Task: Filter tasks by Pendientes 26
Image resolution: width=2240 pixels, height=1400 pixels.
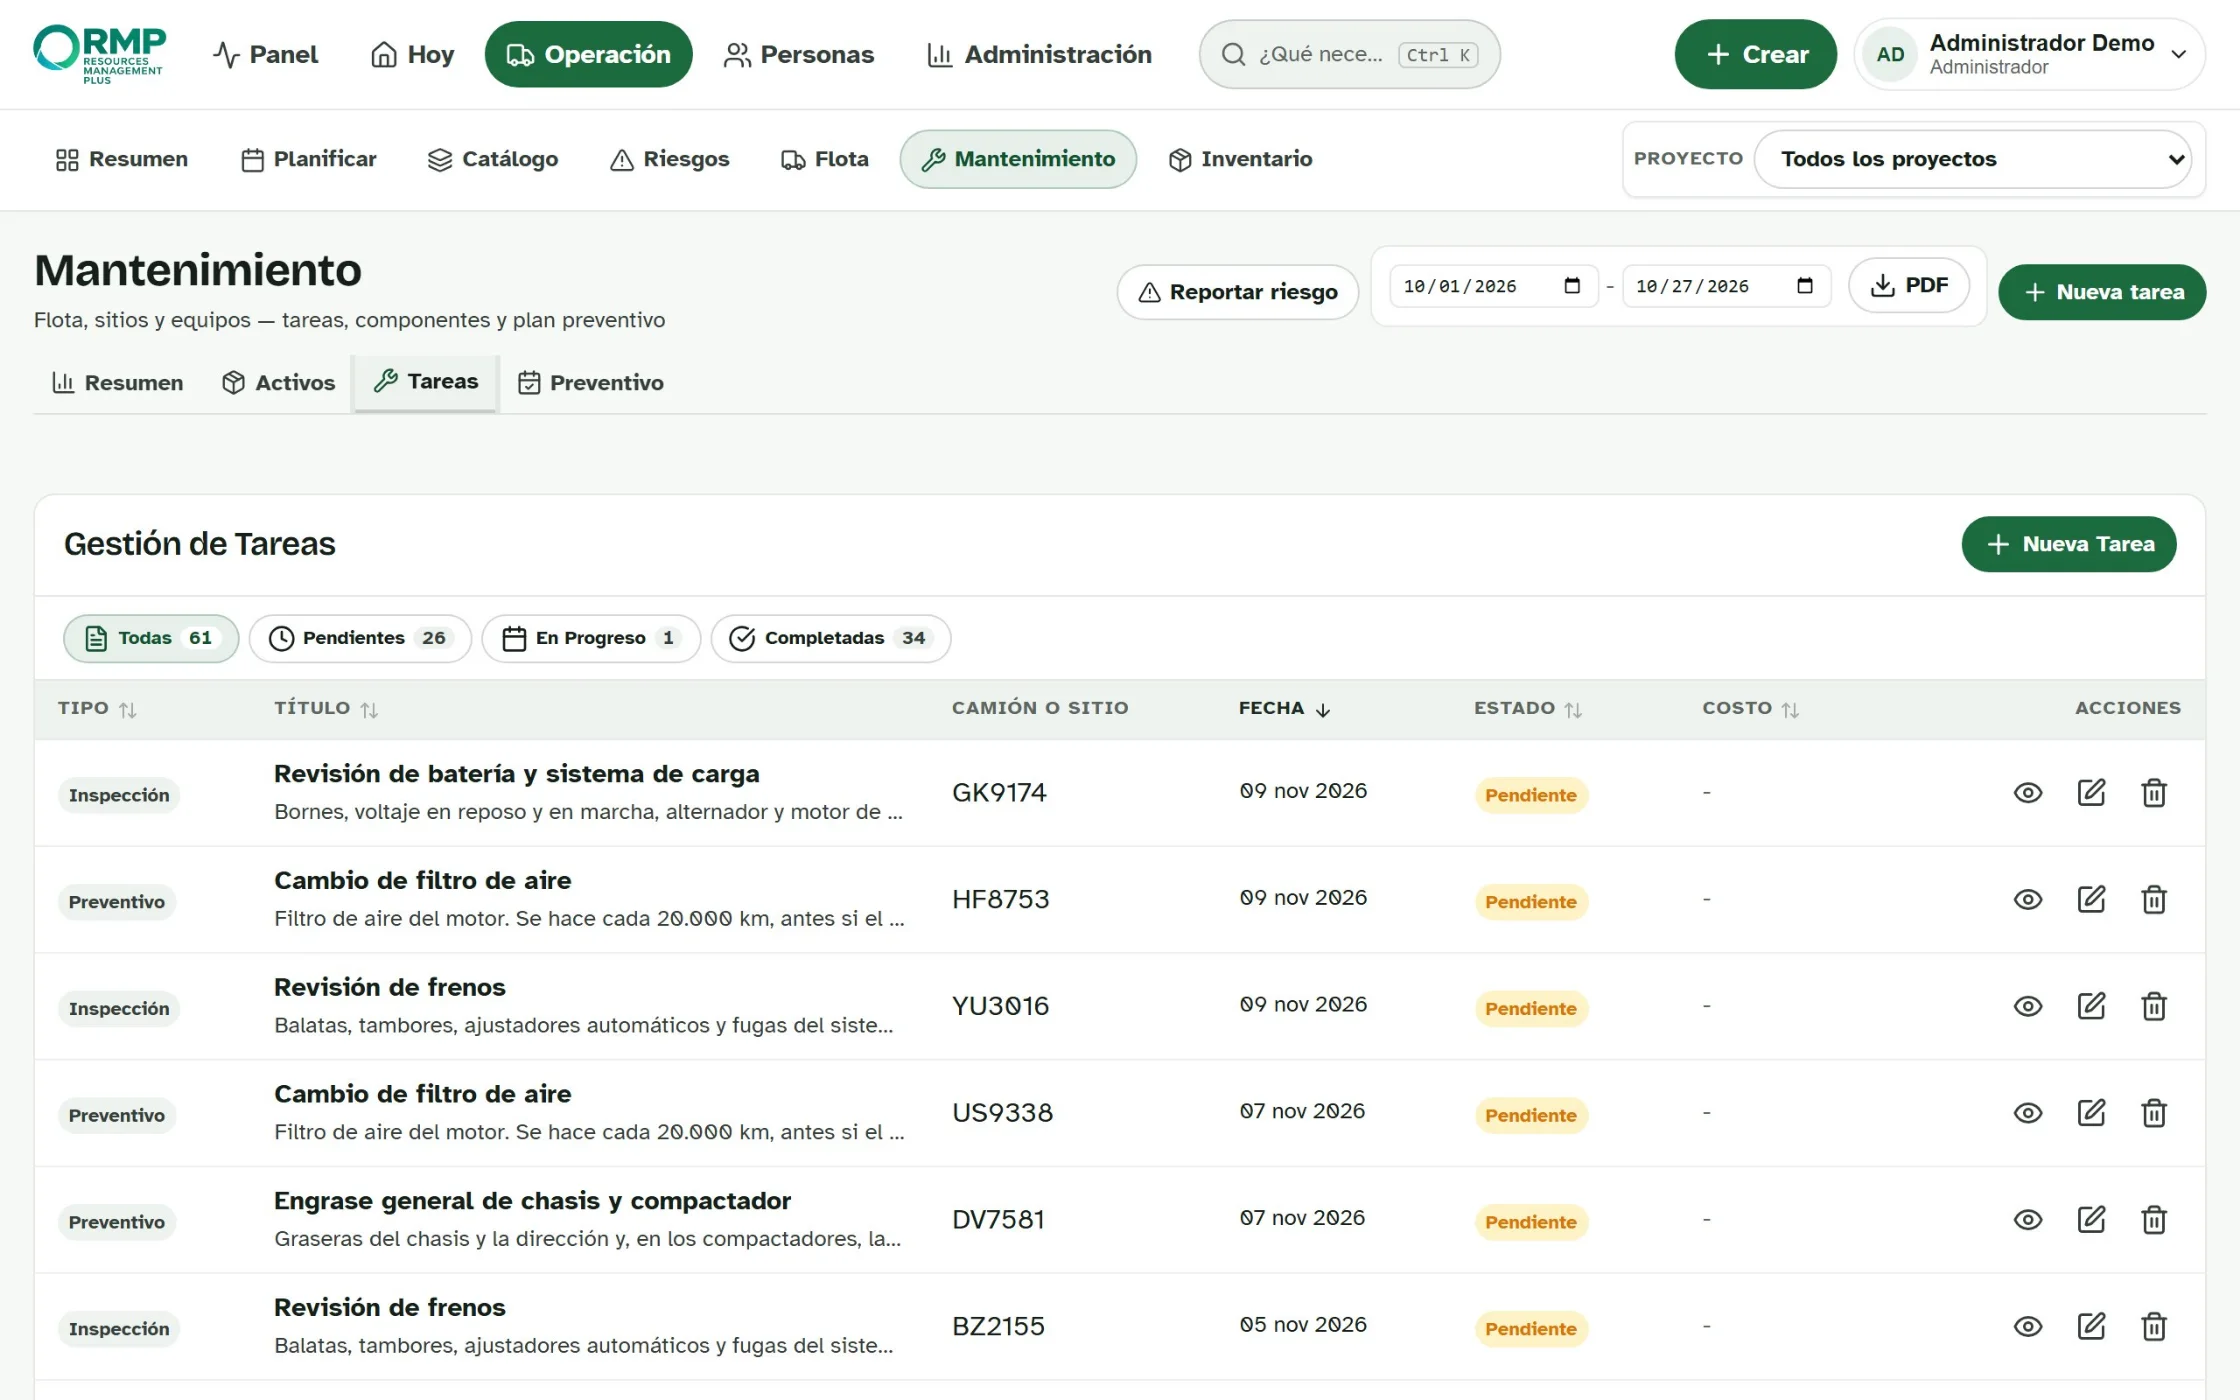Action: tap(360, 638)
